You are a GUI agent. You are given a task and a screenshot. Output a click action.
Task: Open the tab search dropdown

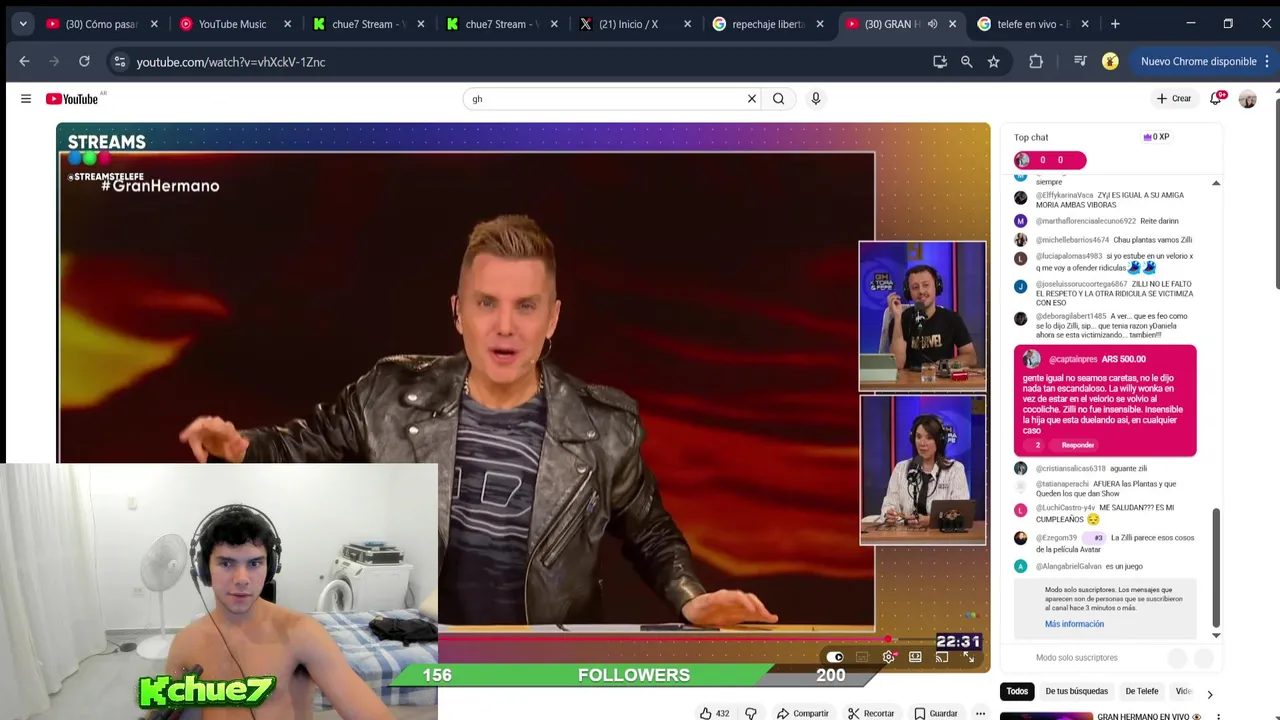point(22,24)
